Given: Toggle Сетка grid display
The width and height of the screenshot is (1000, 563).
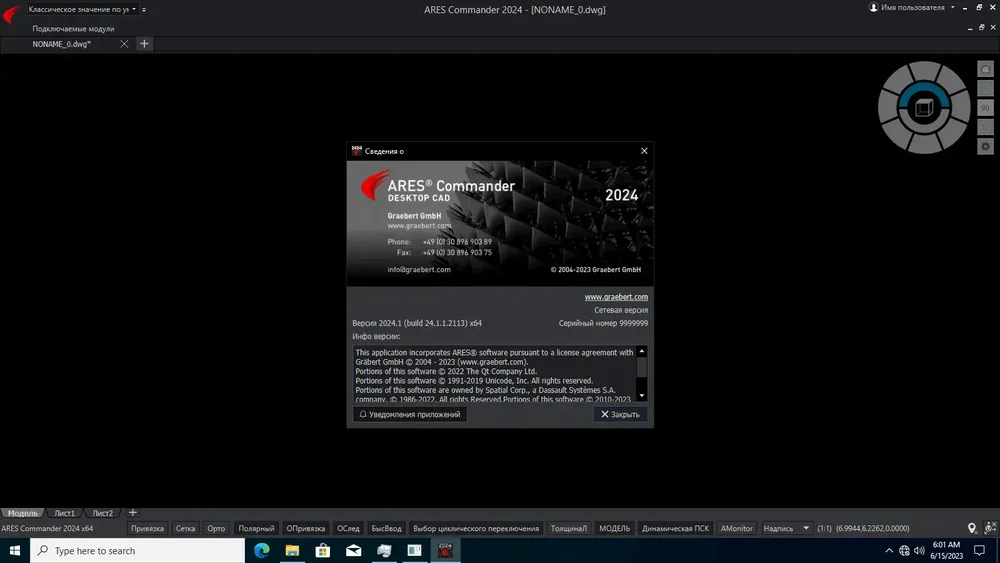Looking at the screenshot, I should coord(185,528).
